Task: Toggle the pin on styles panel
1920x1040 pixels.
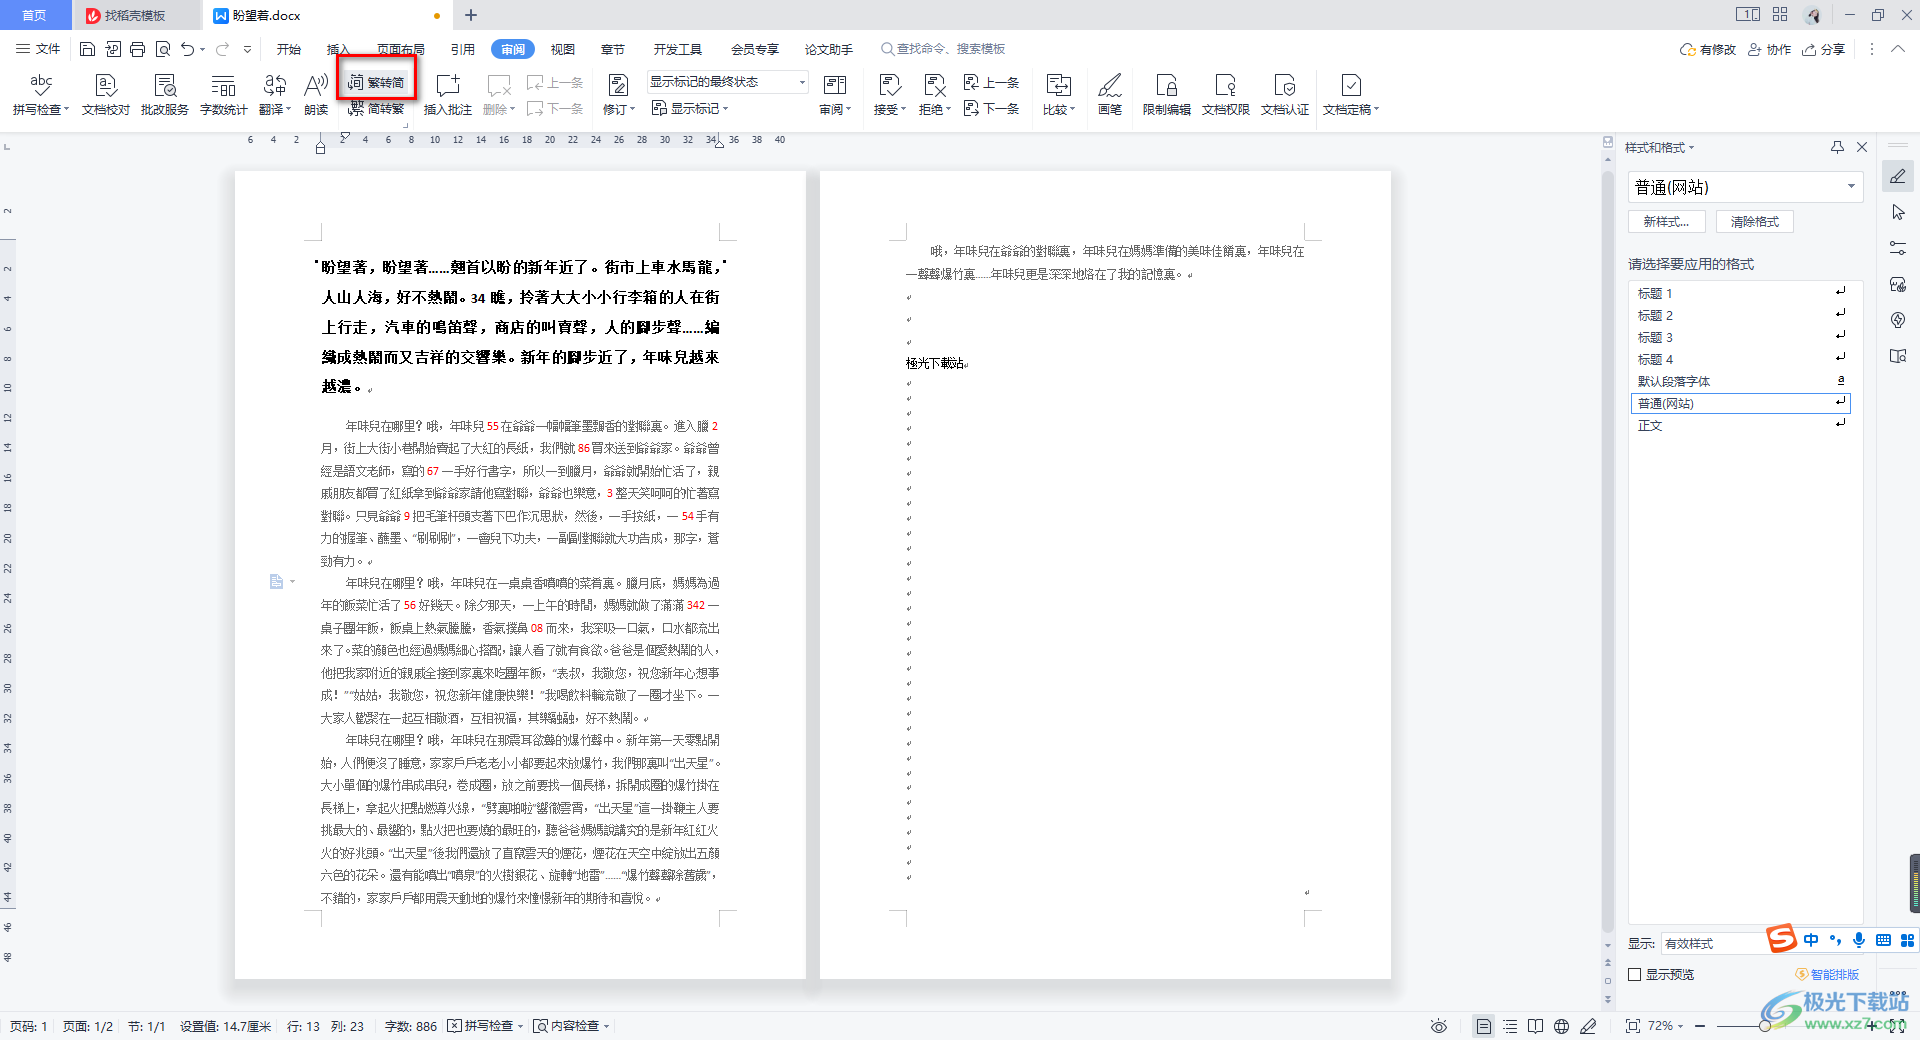Action: click(x=1837, y=147)
